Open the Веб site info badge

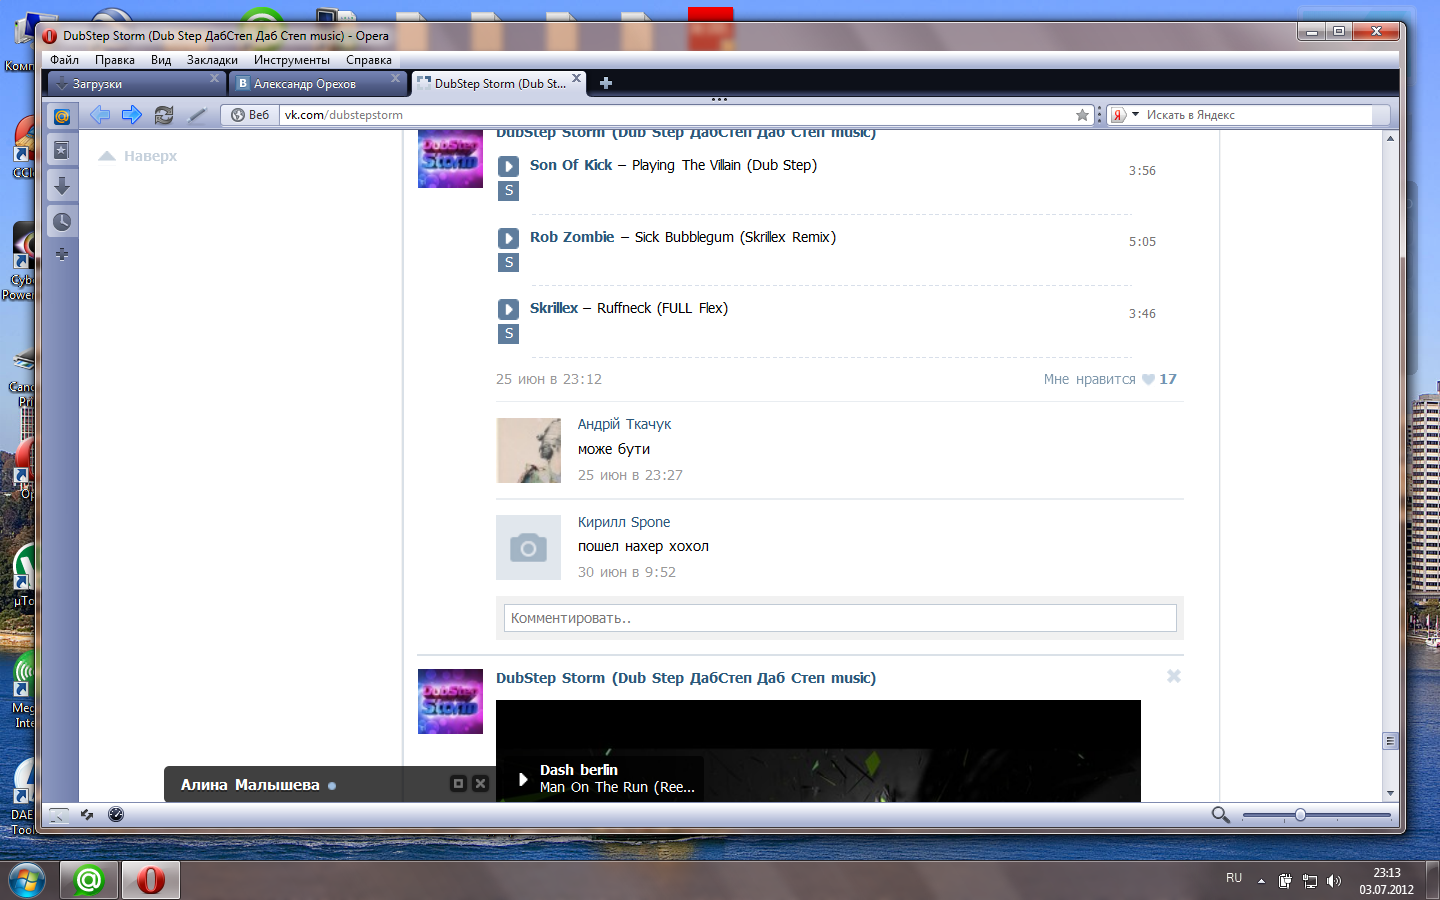(x=250, y=115)
